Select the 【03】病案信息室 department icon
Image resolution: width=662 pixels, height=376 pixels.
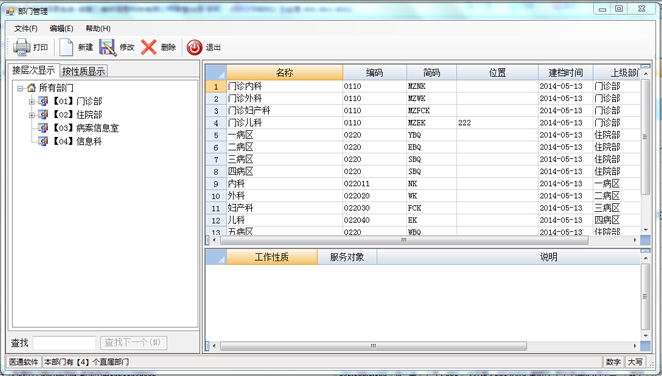(x=43, y=127)
